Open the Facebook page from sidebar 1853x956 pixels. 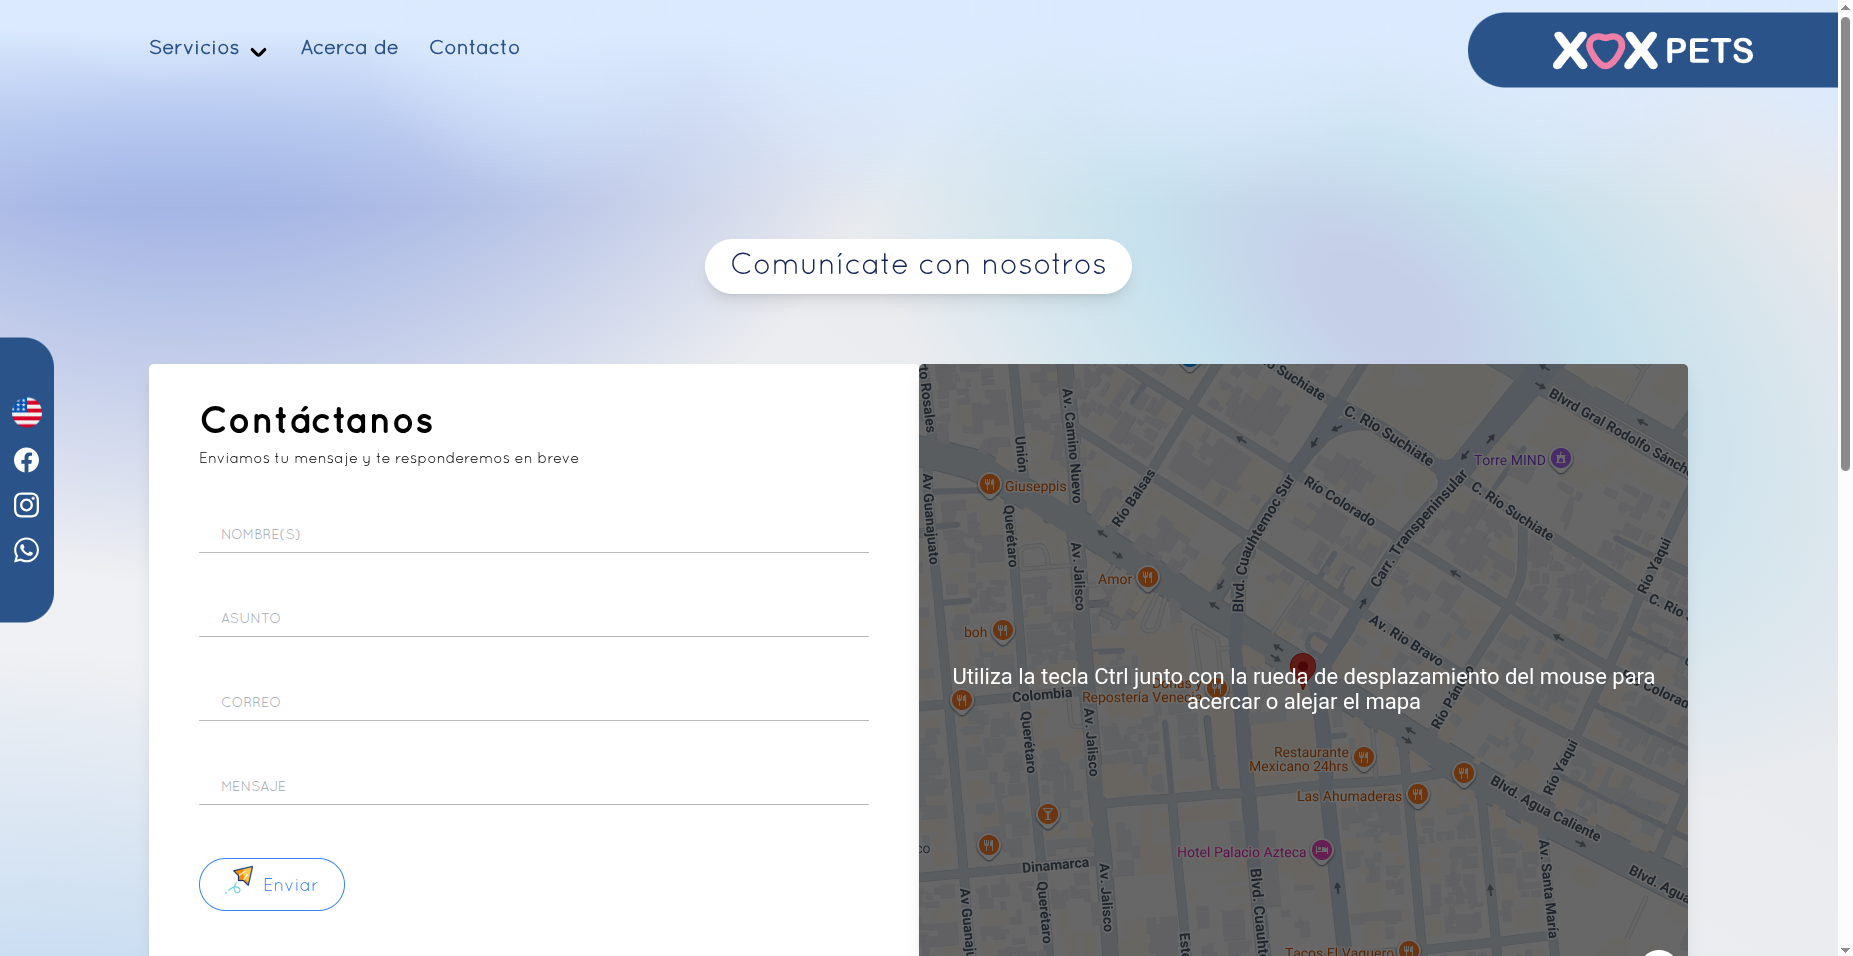tap(27, 460)
